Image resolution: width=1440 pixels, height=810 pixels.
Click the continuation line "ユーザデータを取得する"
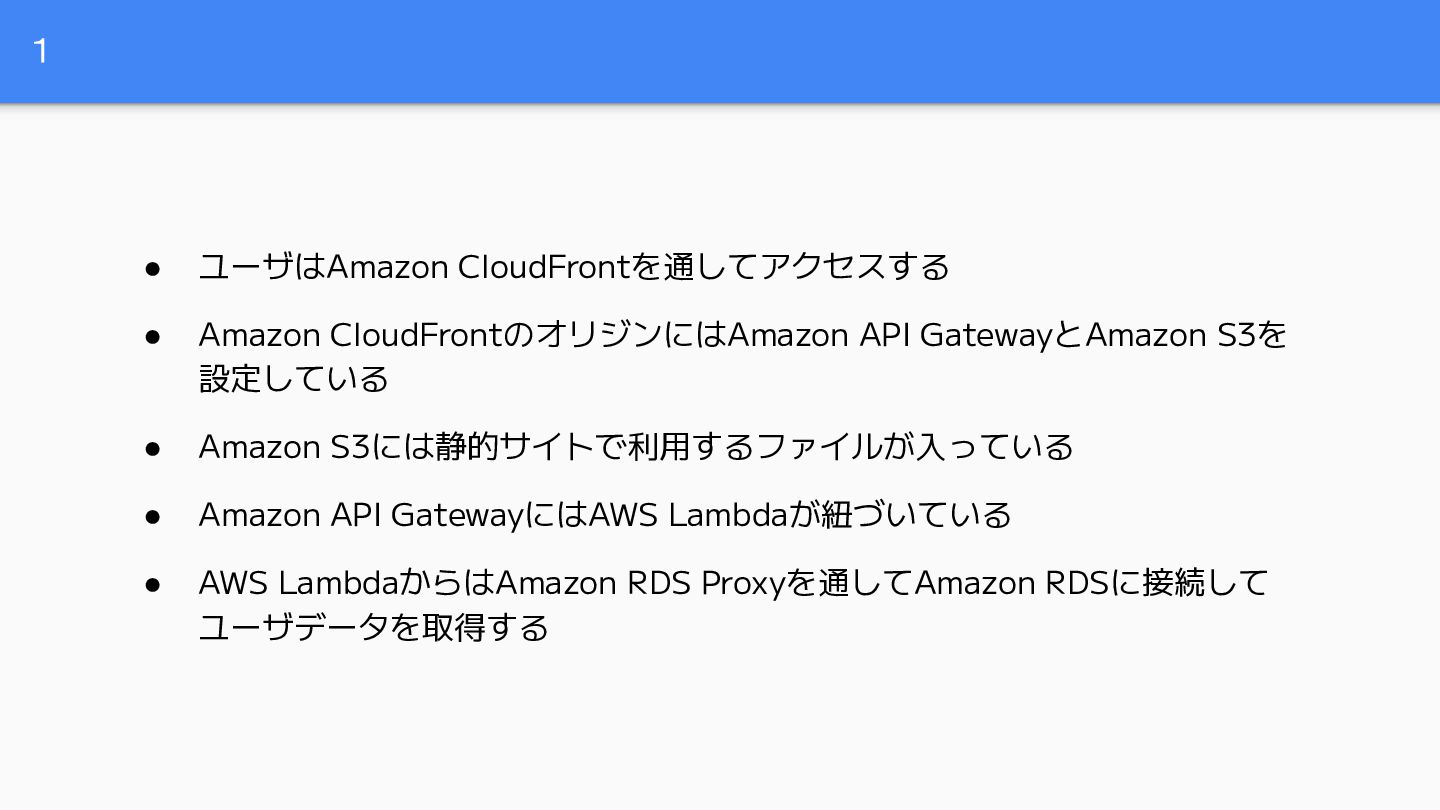(x=374, y=627)
